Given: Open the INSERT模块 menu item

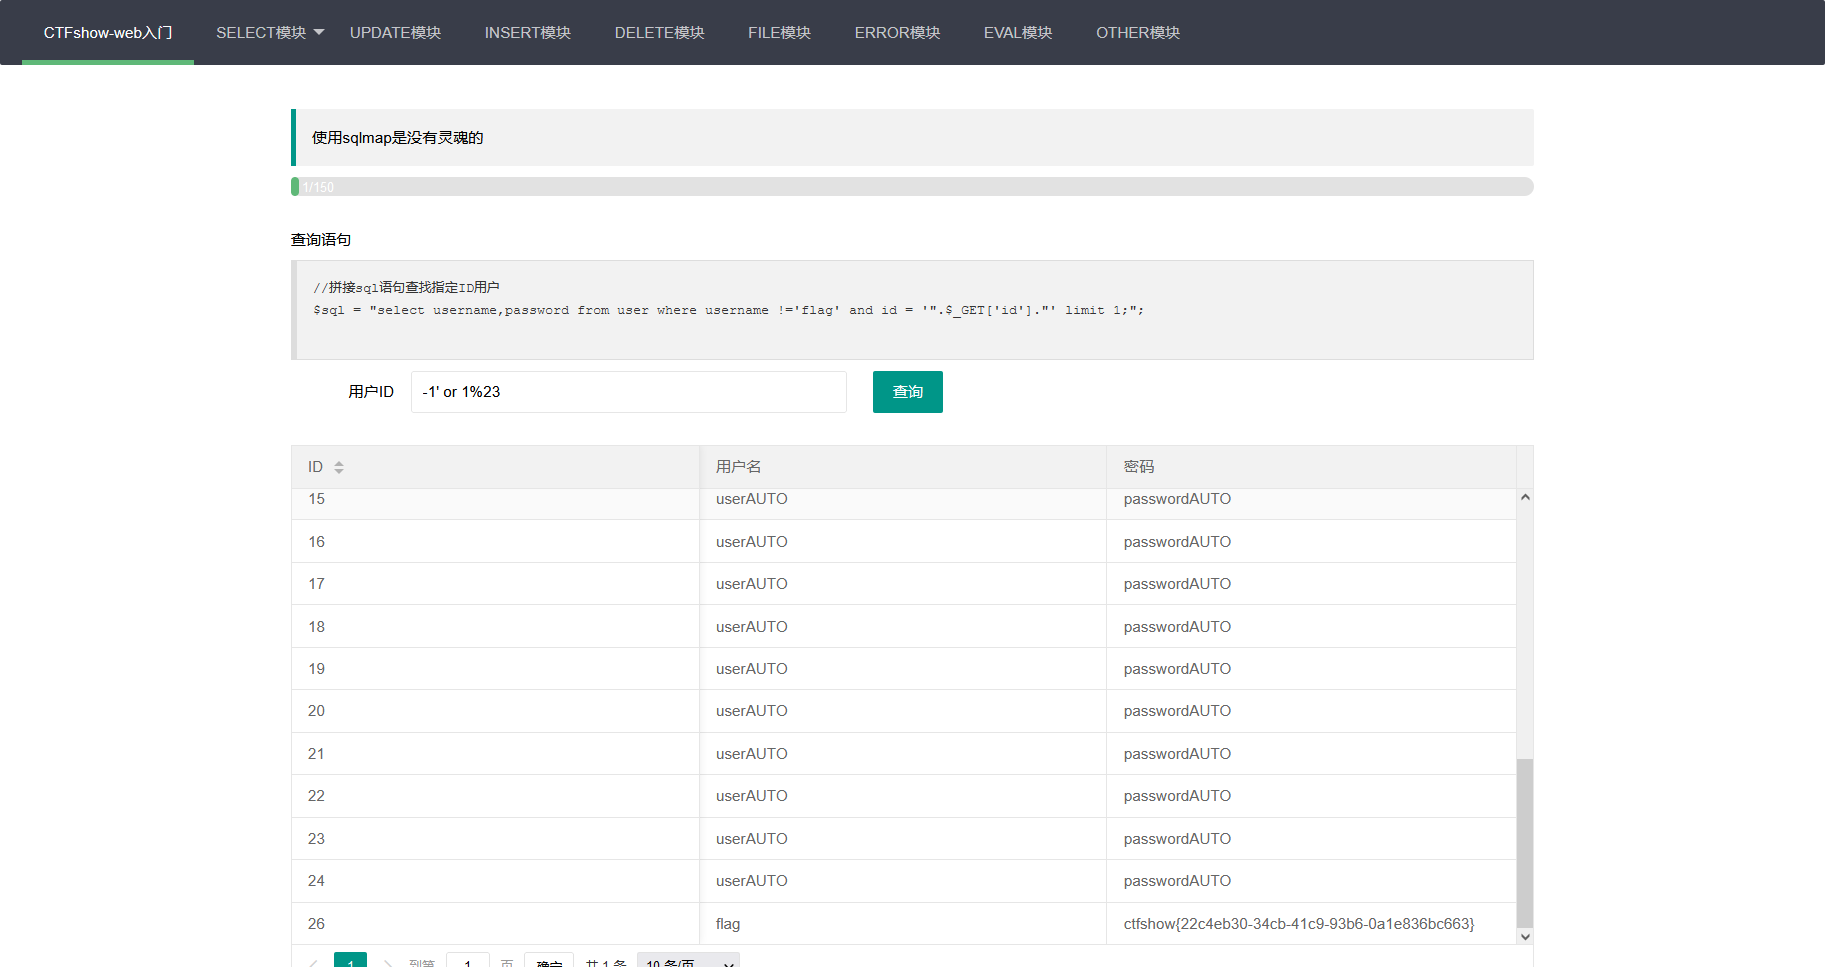Looking at the screenshot, I should pyautogui.click(x=528, y=33).
